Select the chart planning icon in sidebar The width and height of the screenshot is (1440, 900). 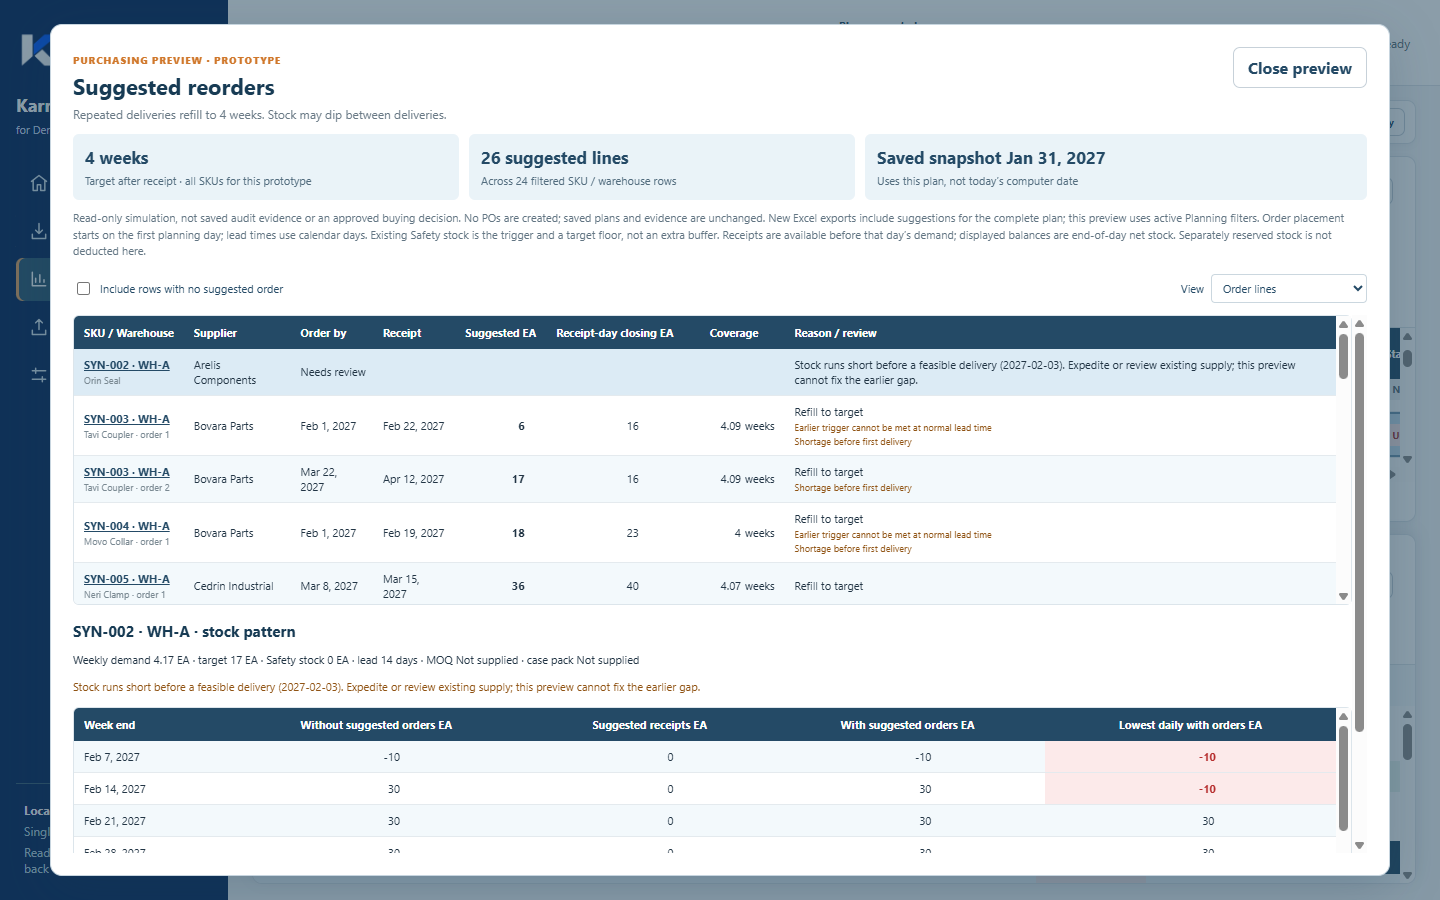[x=39, y=279]
